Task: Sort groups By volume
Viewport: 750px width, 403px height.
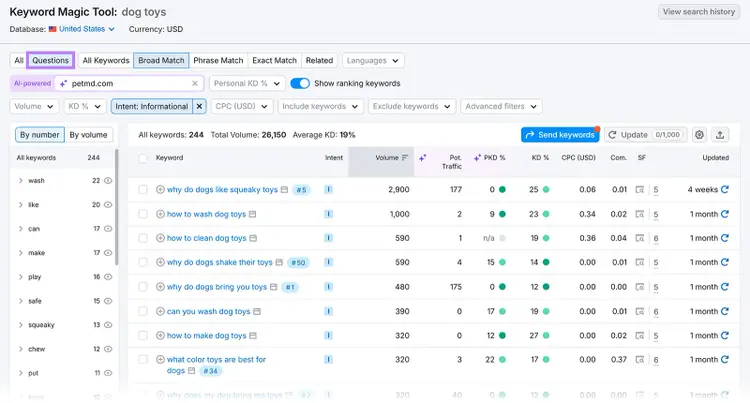Action: (x=88, y=135)
